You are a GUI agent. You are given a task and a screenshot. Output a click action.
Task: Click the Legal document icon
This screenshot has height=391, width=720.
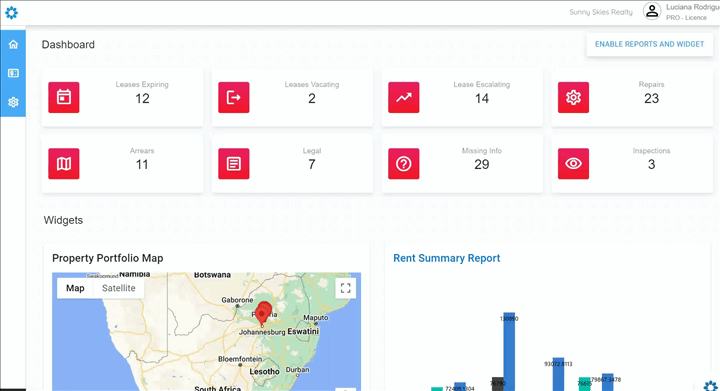[234, 163]
